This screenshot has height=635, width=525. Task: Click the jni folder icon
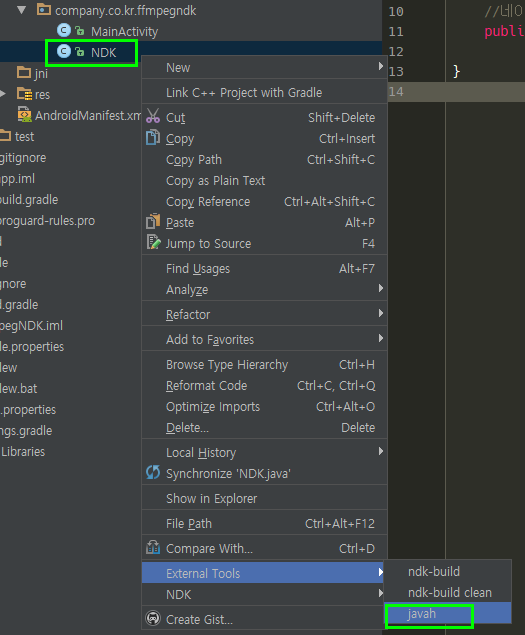tap(24, 72)
